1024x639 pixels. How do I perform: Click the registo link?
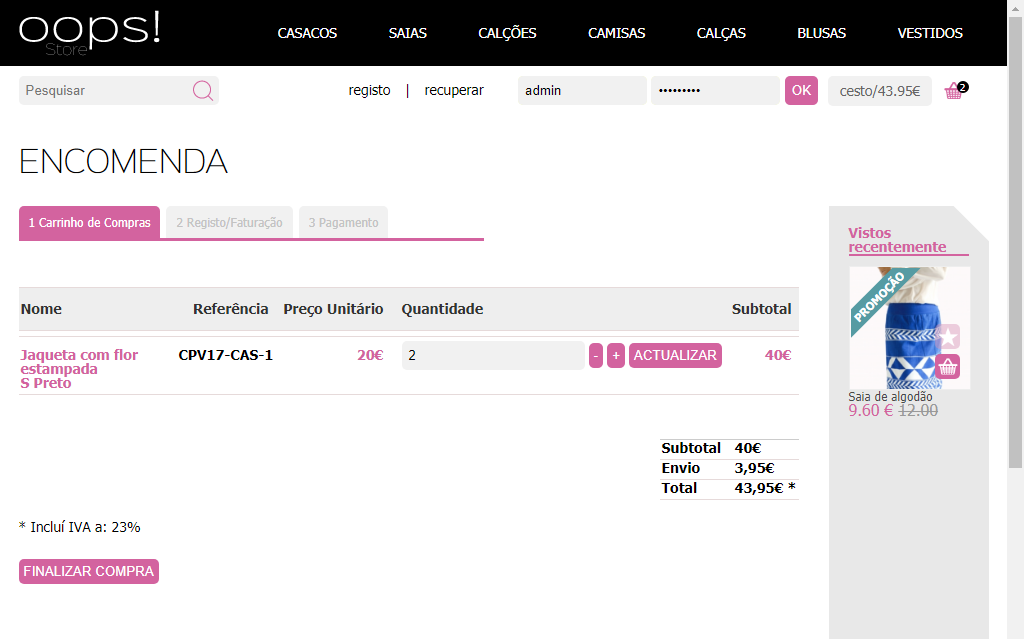(x=369, y=90)
